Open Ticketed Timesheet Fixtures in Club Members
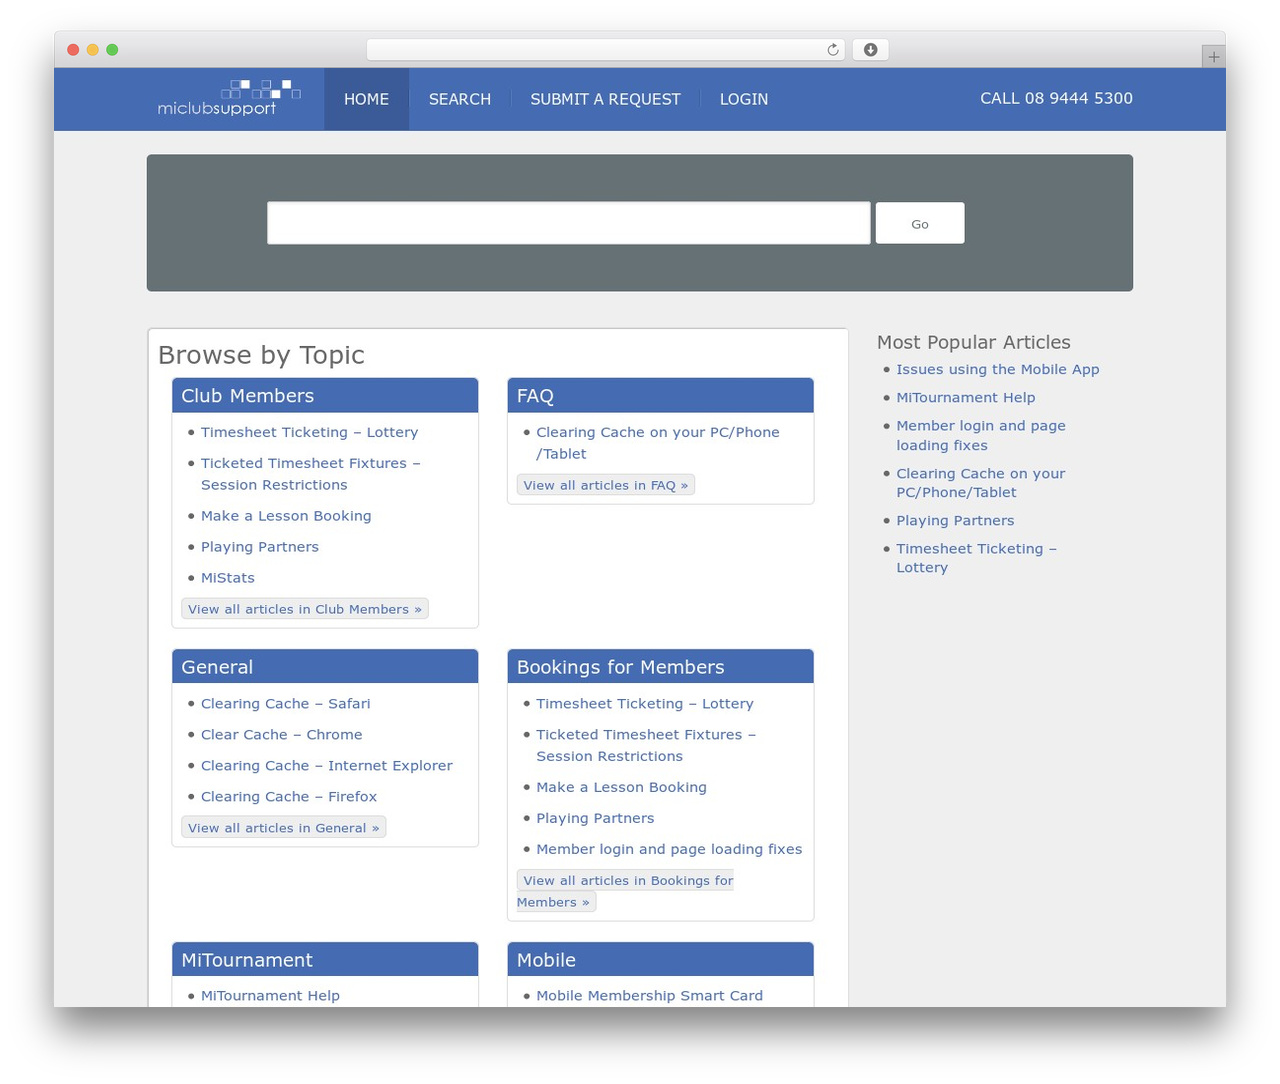Viewport: 1280px width, 1084px height. click(310, 474)
